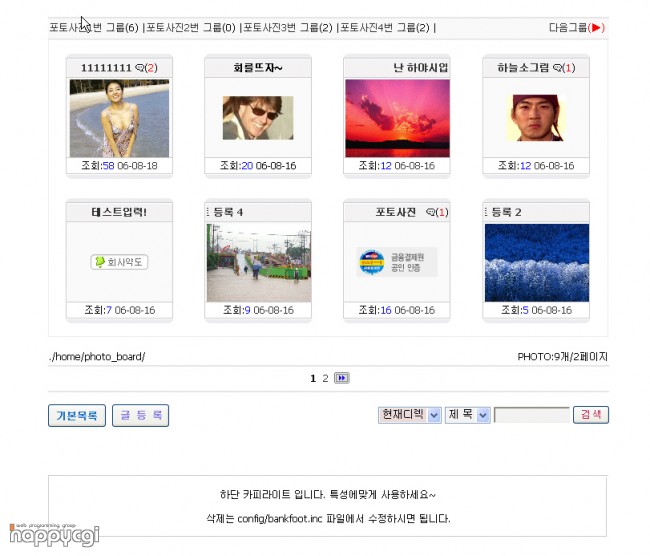This screenshot has width=650, height=556.
Task: Click the comment bubble icon on 포토사진 card
Action: pyautogui.click(x=431, y=212)
